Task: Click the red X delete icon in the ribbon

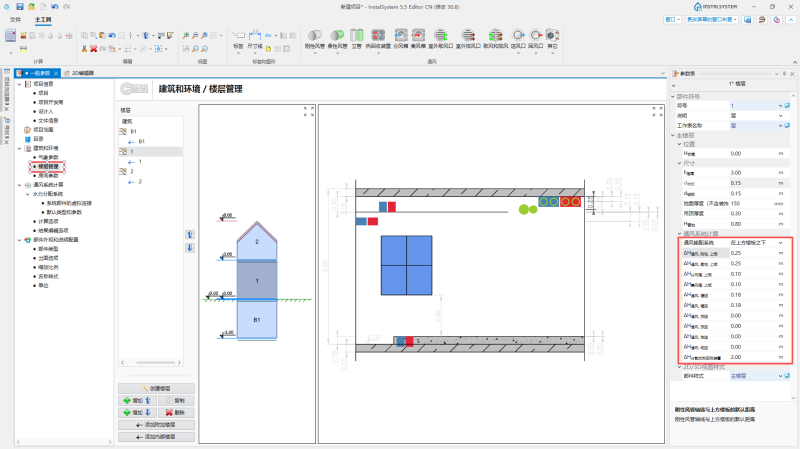Action: [93, 48]
